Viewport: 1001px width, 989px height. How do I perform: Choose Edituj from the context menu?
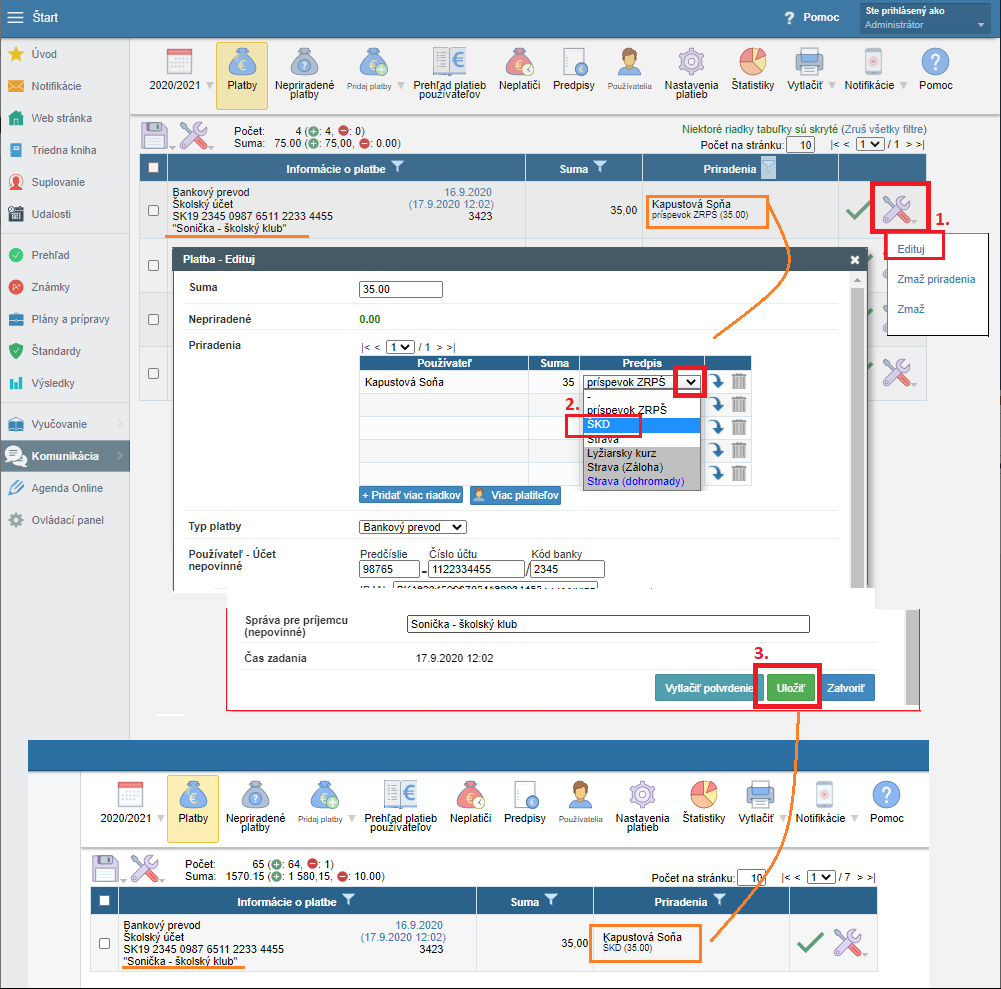pos(910,249)
